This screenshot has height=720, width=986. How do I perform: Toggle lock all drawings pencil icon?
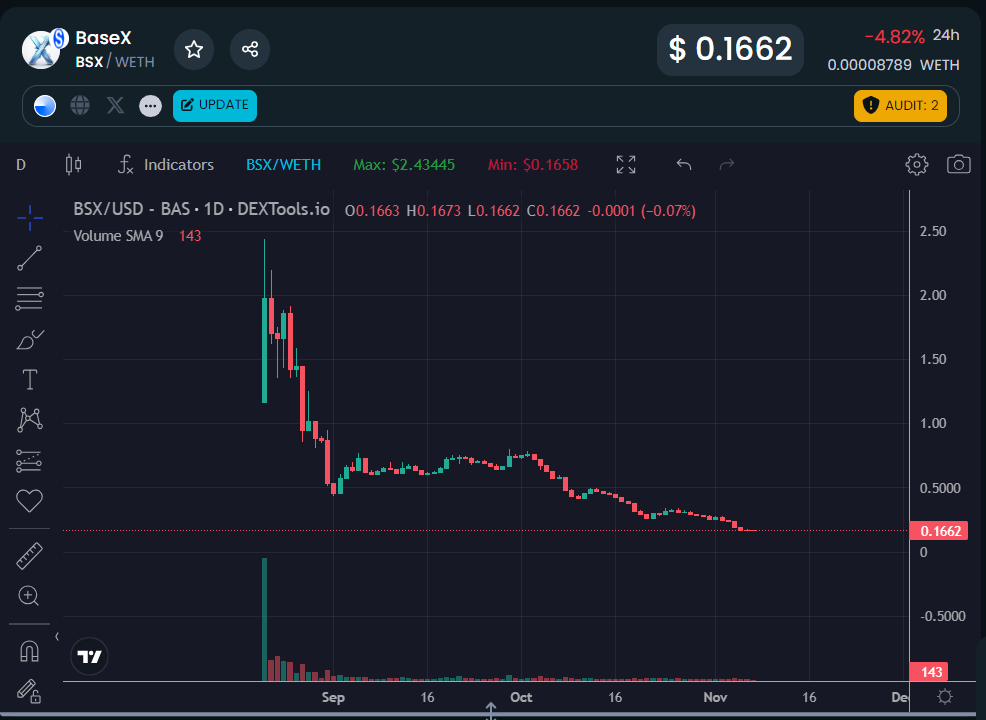coord(30,690)
